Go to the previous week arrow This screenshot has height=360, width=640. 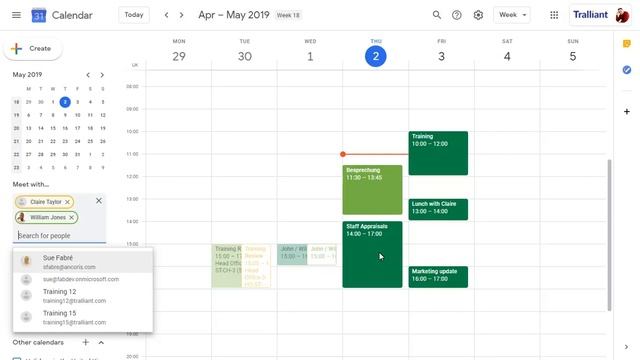pos(167,15)
